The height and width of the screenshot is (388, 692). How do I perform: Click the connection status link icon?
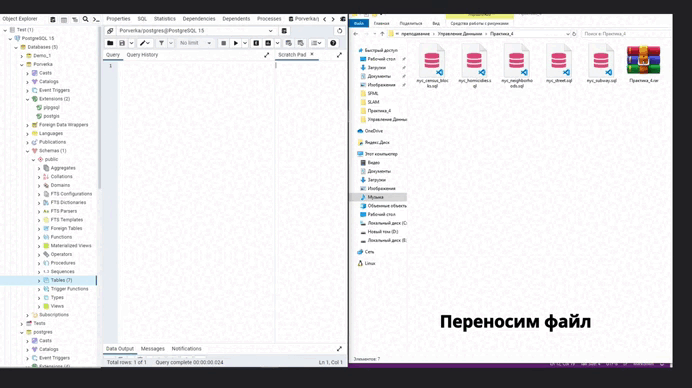coord(110,31)
